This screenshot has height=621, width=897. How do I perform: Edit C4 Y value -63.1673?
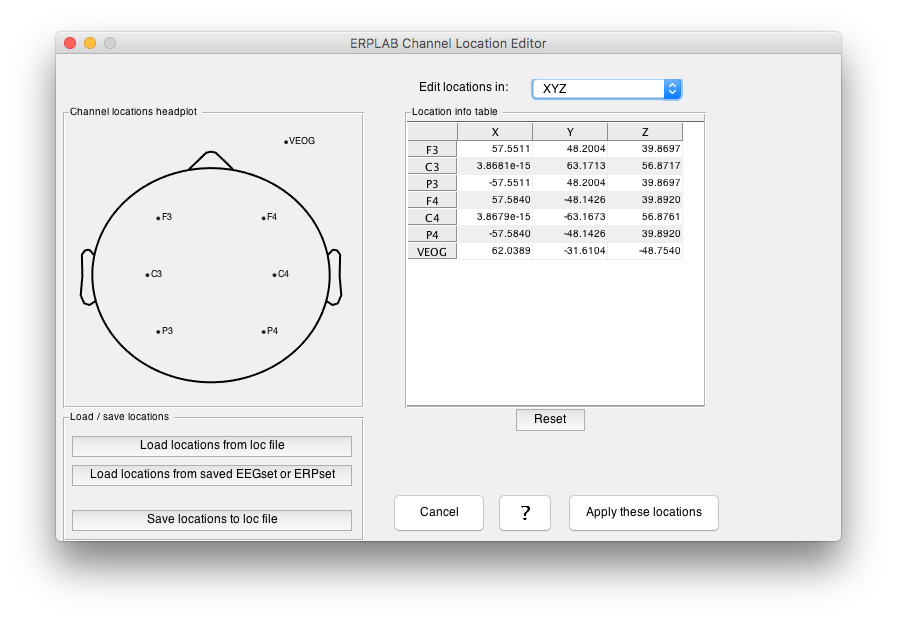coord(570,217)
